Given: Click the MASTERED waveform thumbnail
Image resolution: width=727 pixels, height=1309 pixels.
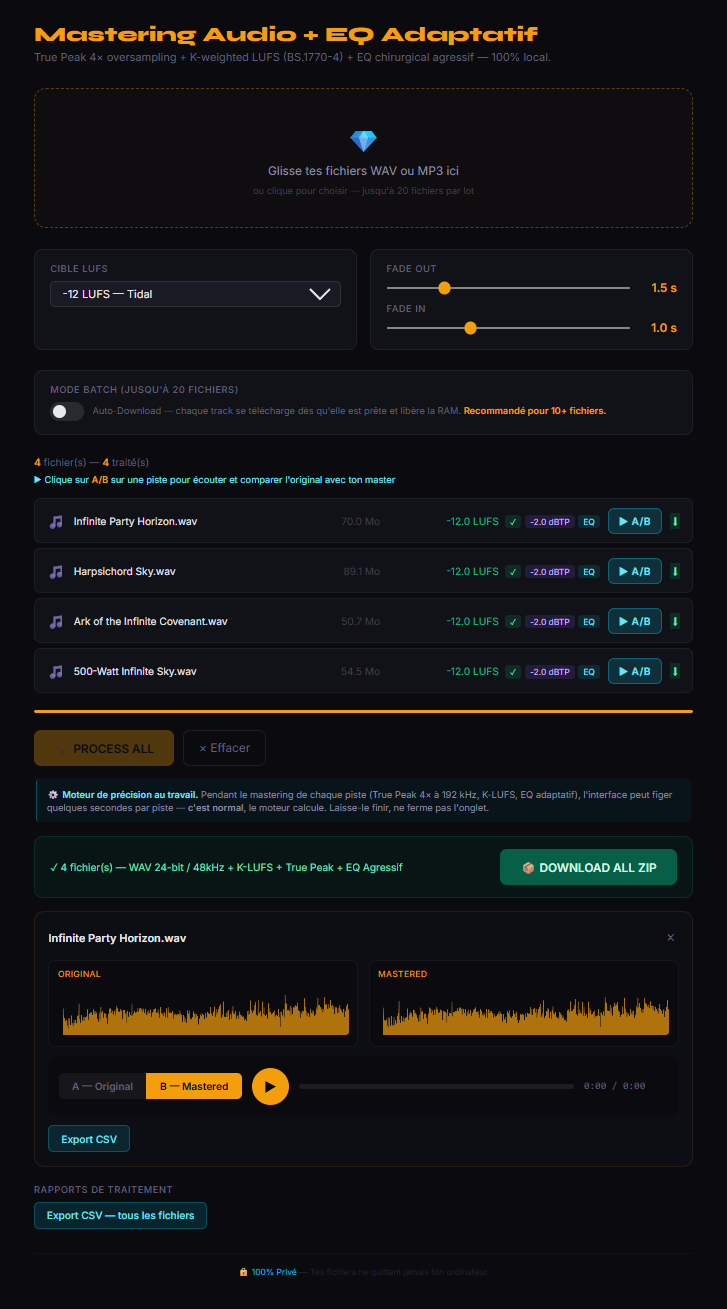Looking at the screenshot, I should 524,1003.
